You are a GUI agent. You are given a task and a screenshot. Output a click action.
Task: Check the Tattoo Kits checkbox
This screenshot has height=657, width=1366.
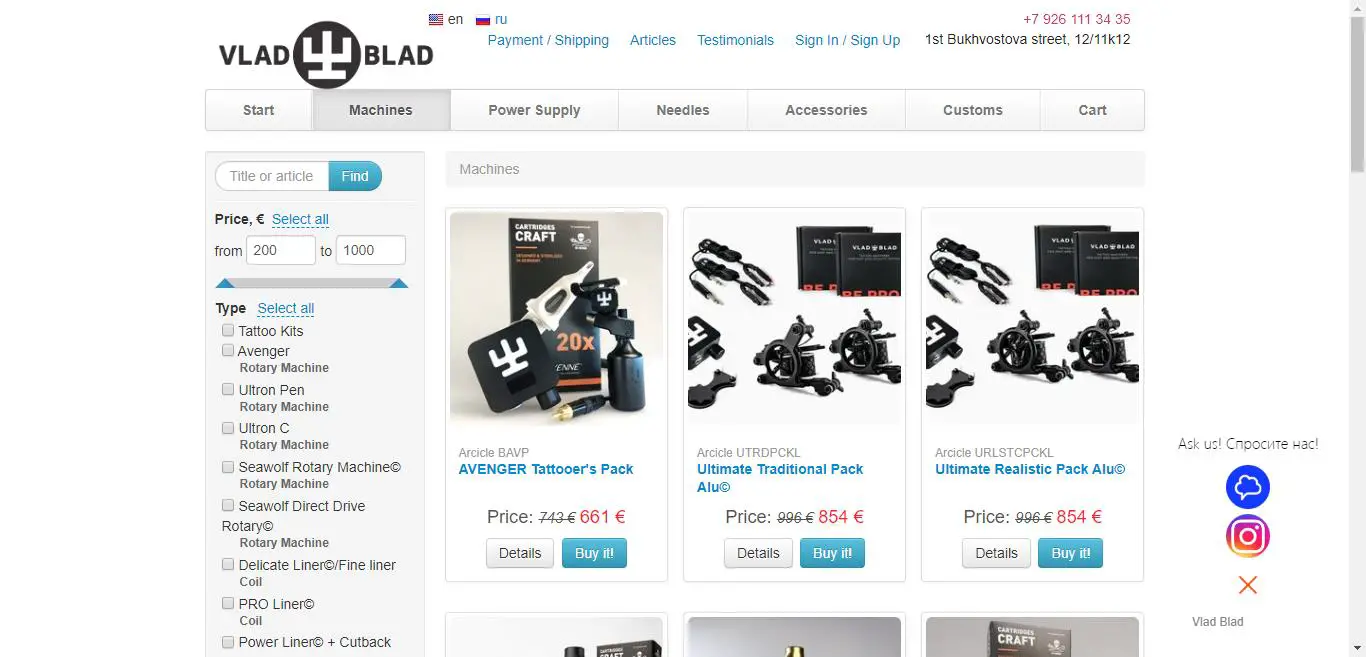(x=228, y=330)
